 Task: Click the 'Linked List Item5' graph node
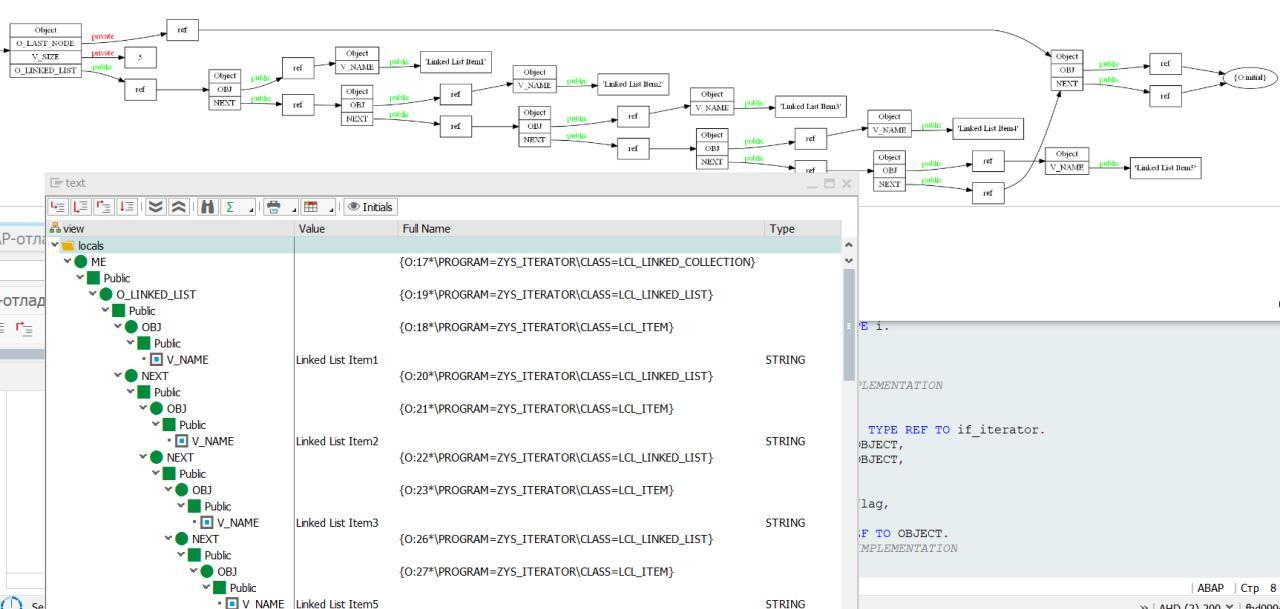tap(1165, 169)
